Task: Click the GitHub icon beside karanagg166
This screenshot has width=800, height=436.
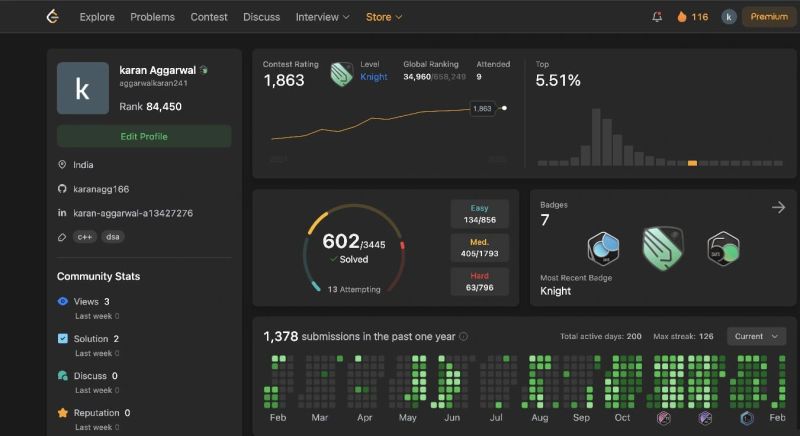Action: [62, 189]
